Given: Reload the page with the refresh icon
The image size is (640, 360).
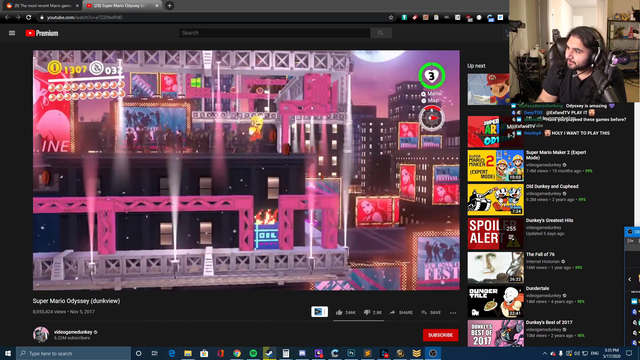Looking at the screenshot, I should click(x=29, y=18).
